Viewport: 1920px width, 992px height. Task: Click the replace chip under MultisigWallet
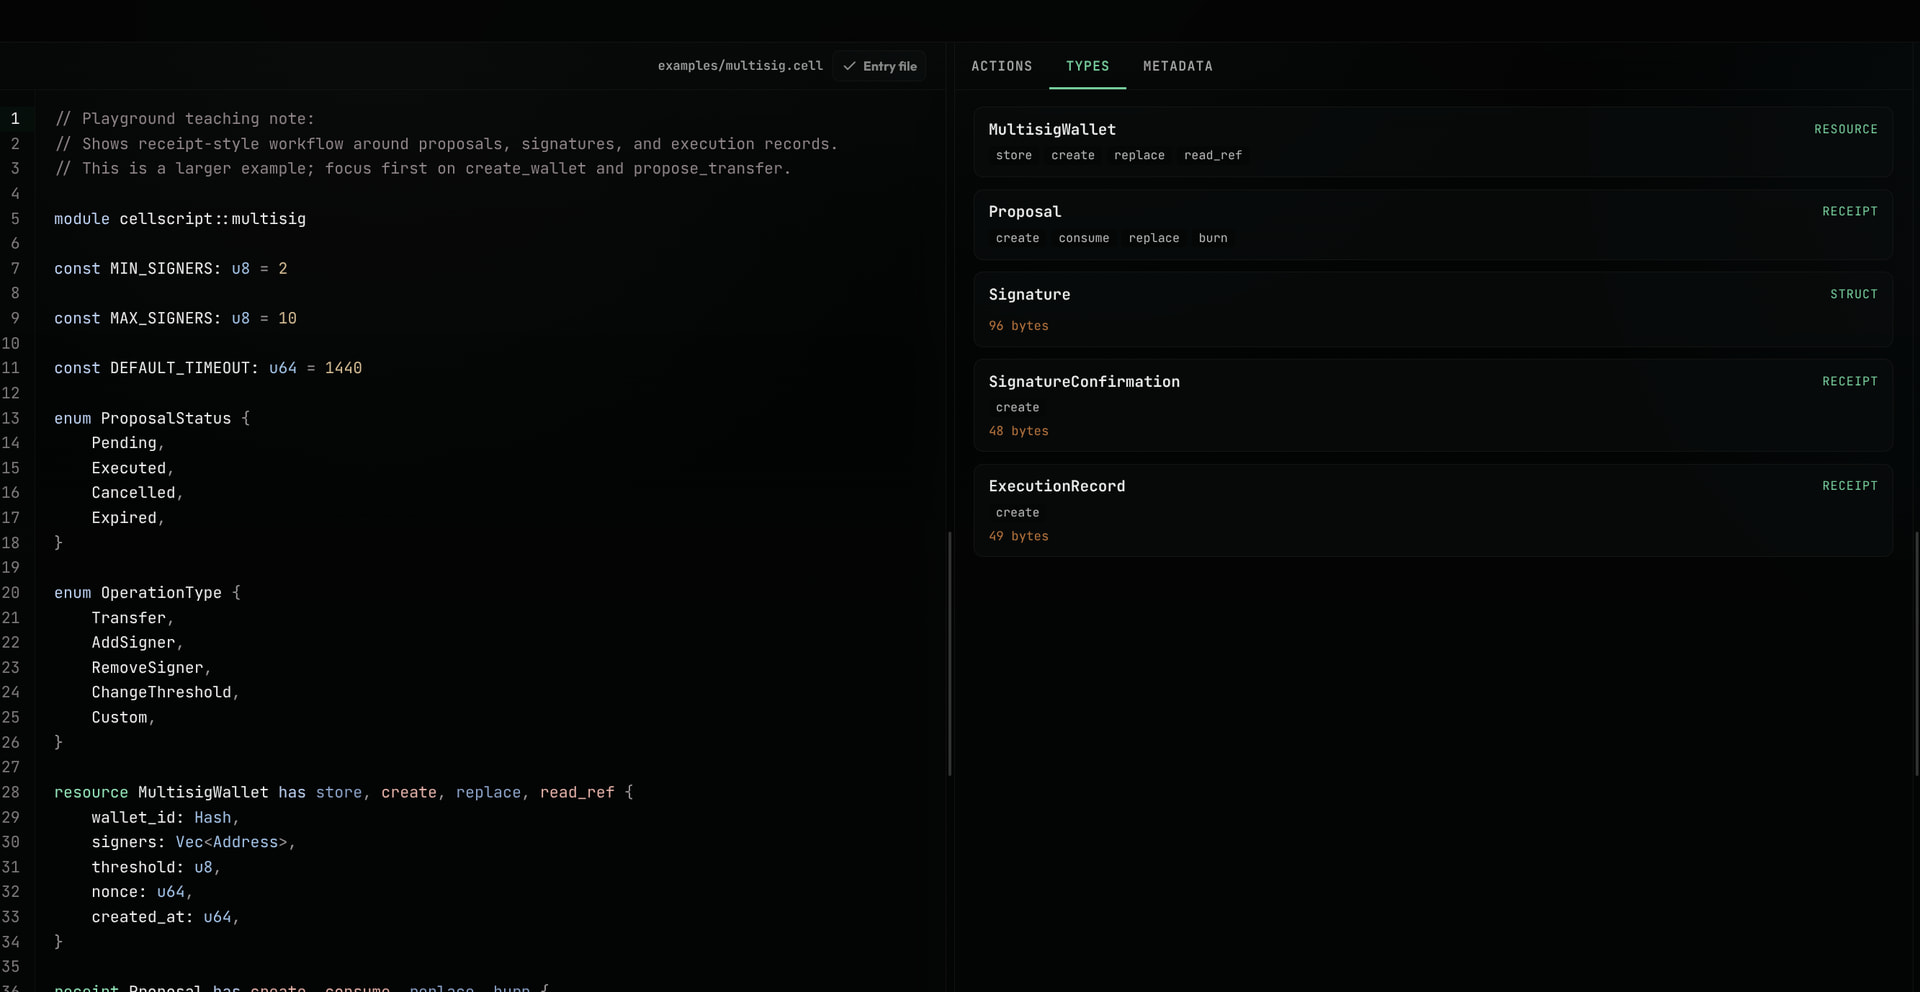pos(1139,155)
